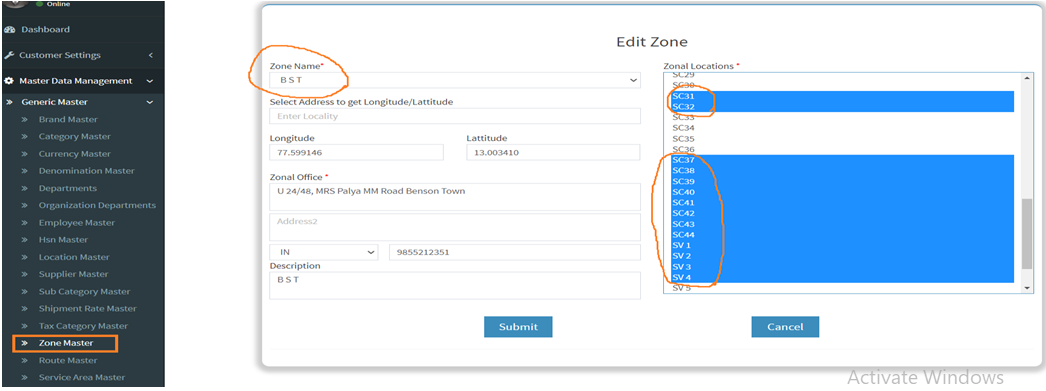Open Customer Settings menu item
Viewport: 1046px width, 391px height.
click(59, 55)
